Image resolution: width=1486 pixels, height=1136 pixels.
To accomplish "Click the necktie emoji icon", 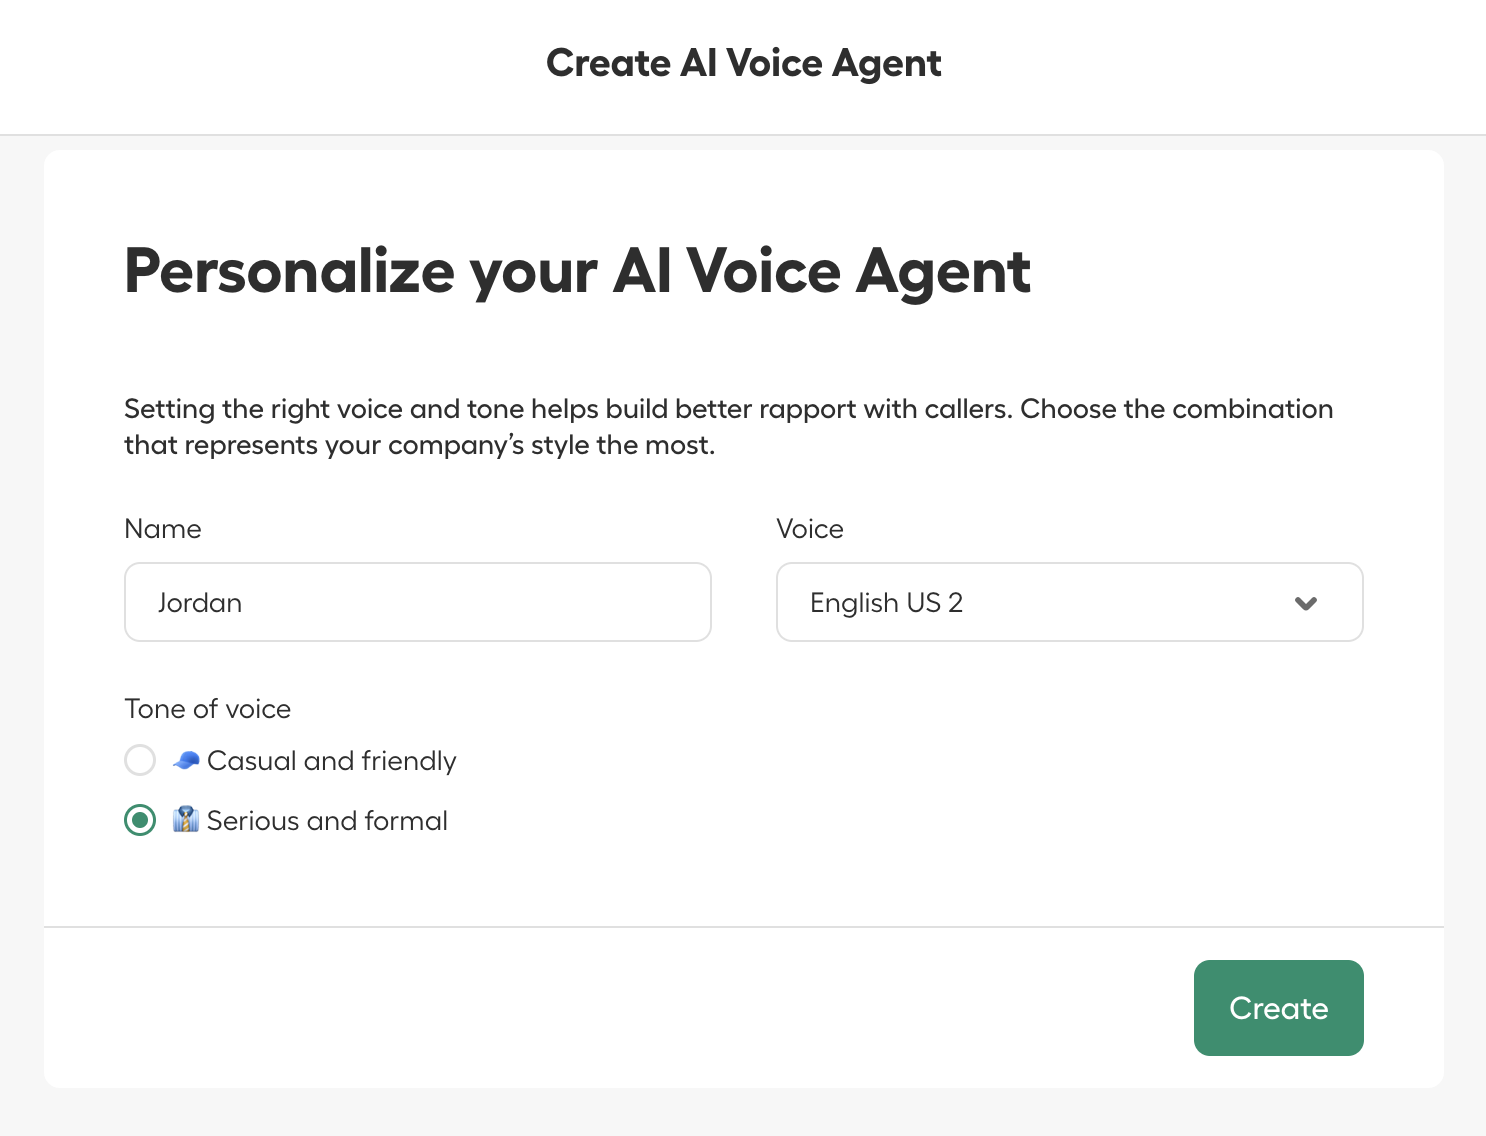I will [186, 820].
